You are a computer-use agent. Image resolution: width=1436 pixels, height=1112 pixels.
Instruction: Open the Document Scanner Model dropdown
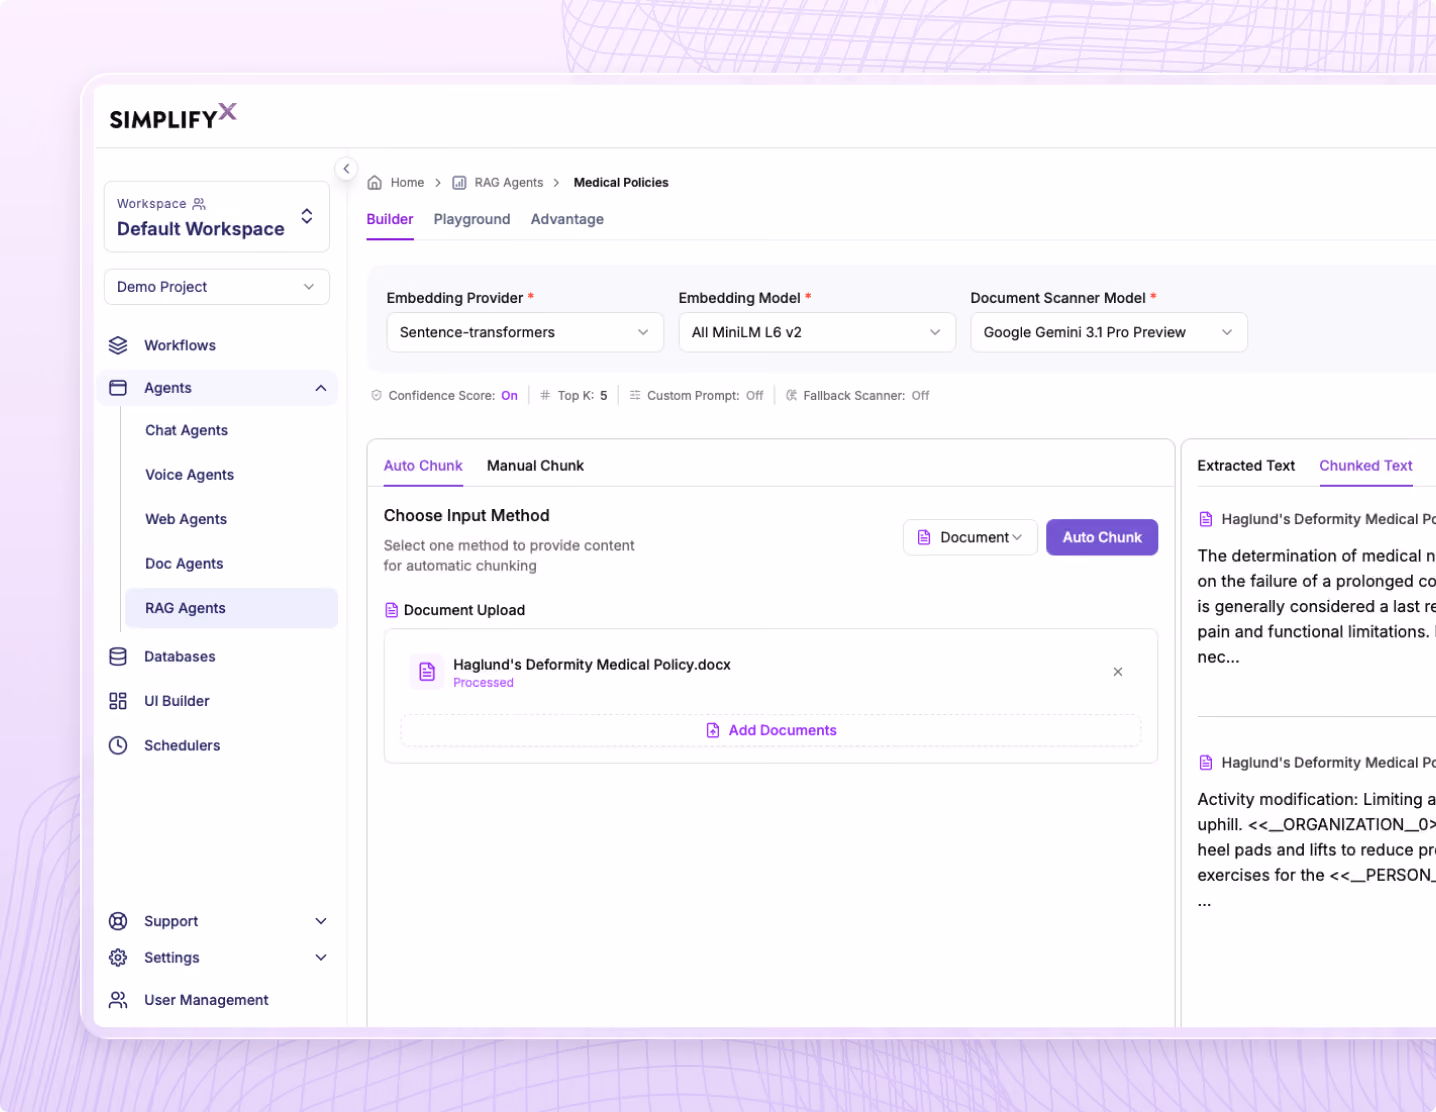[x=1109, y=332]
